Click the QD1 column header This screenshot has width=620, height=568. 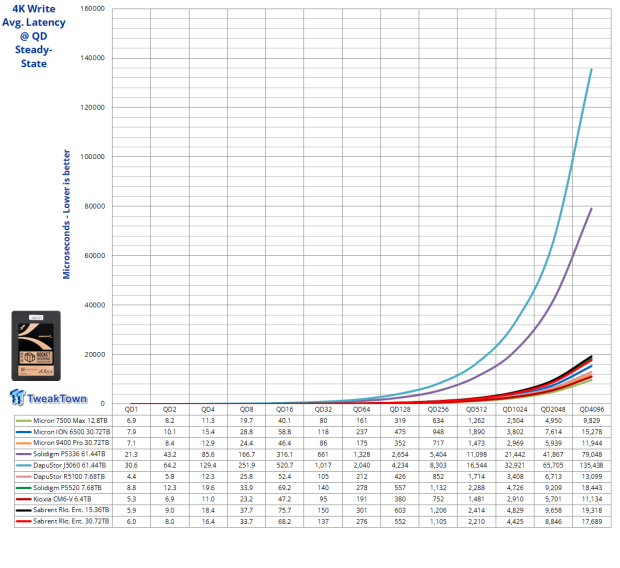[x=131, y=409]
